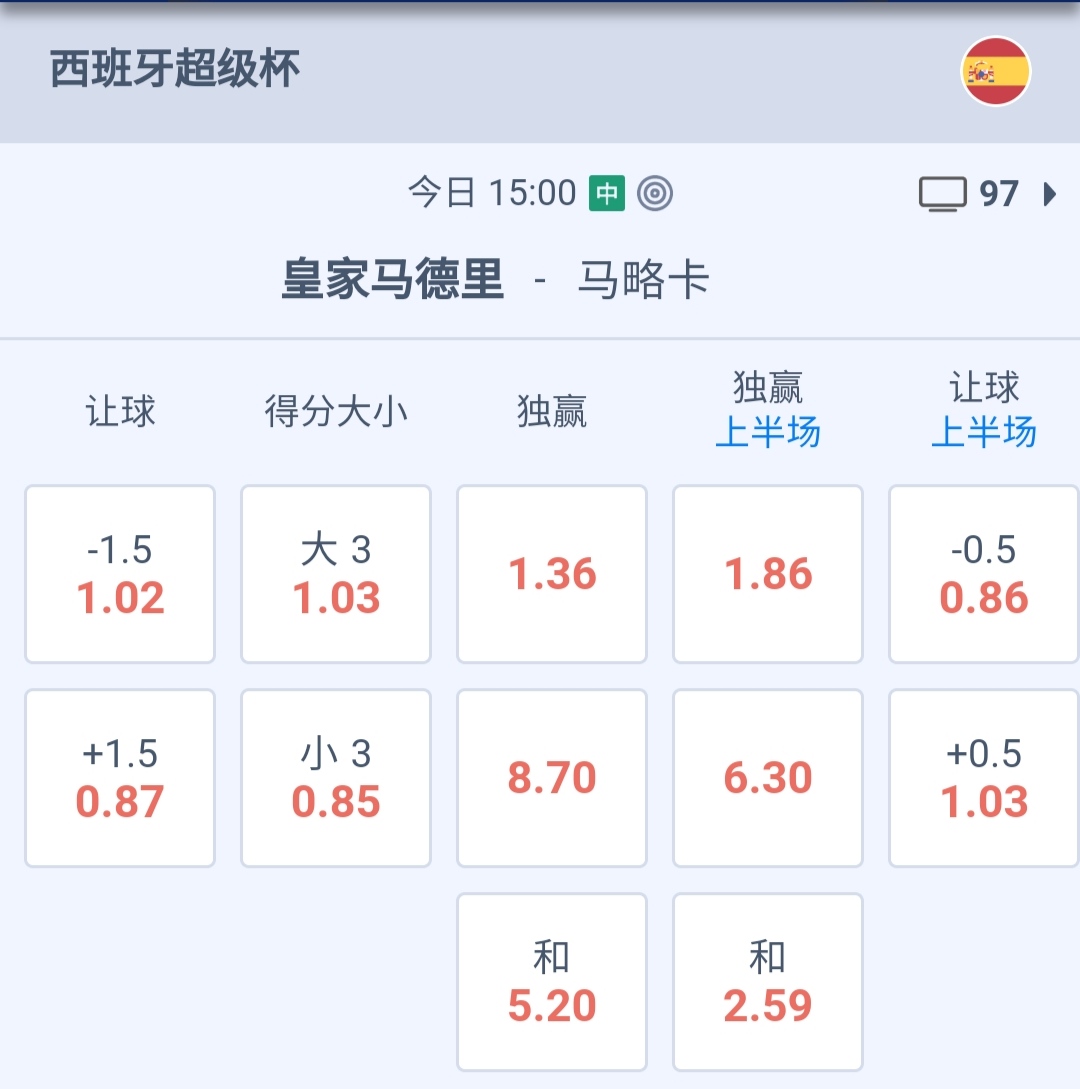Open the 西班牙超级杯 league header

click(x=176, y=71)
